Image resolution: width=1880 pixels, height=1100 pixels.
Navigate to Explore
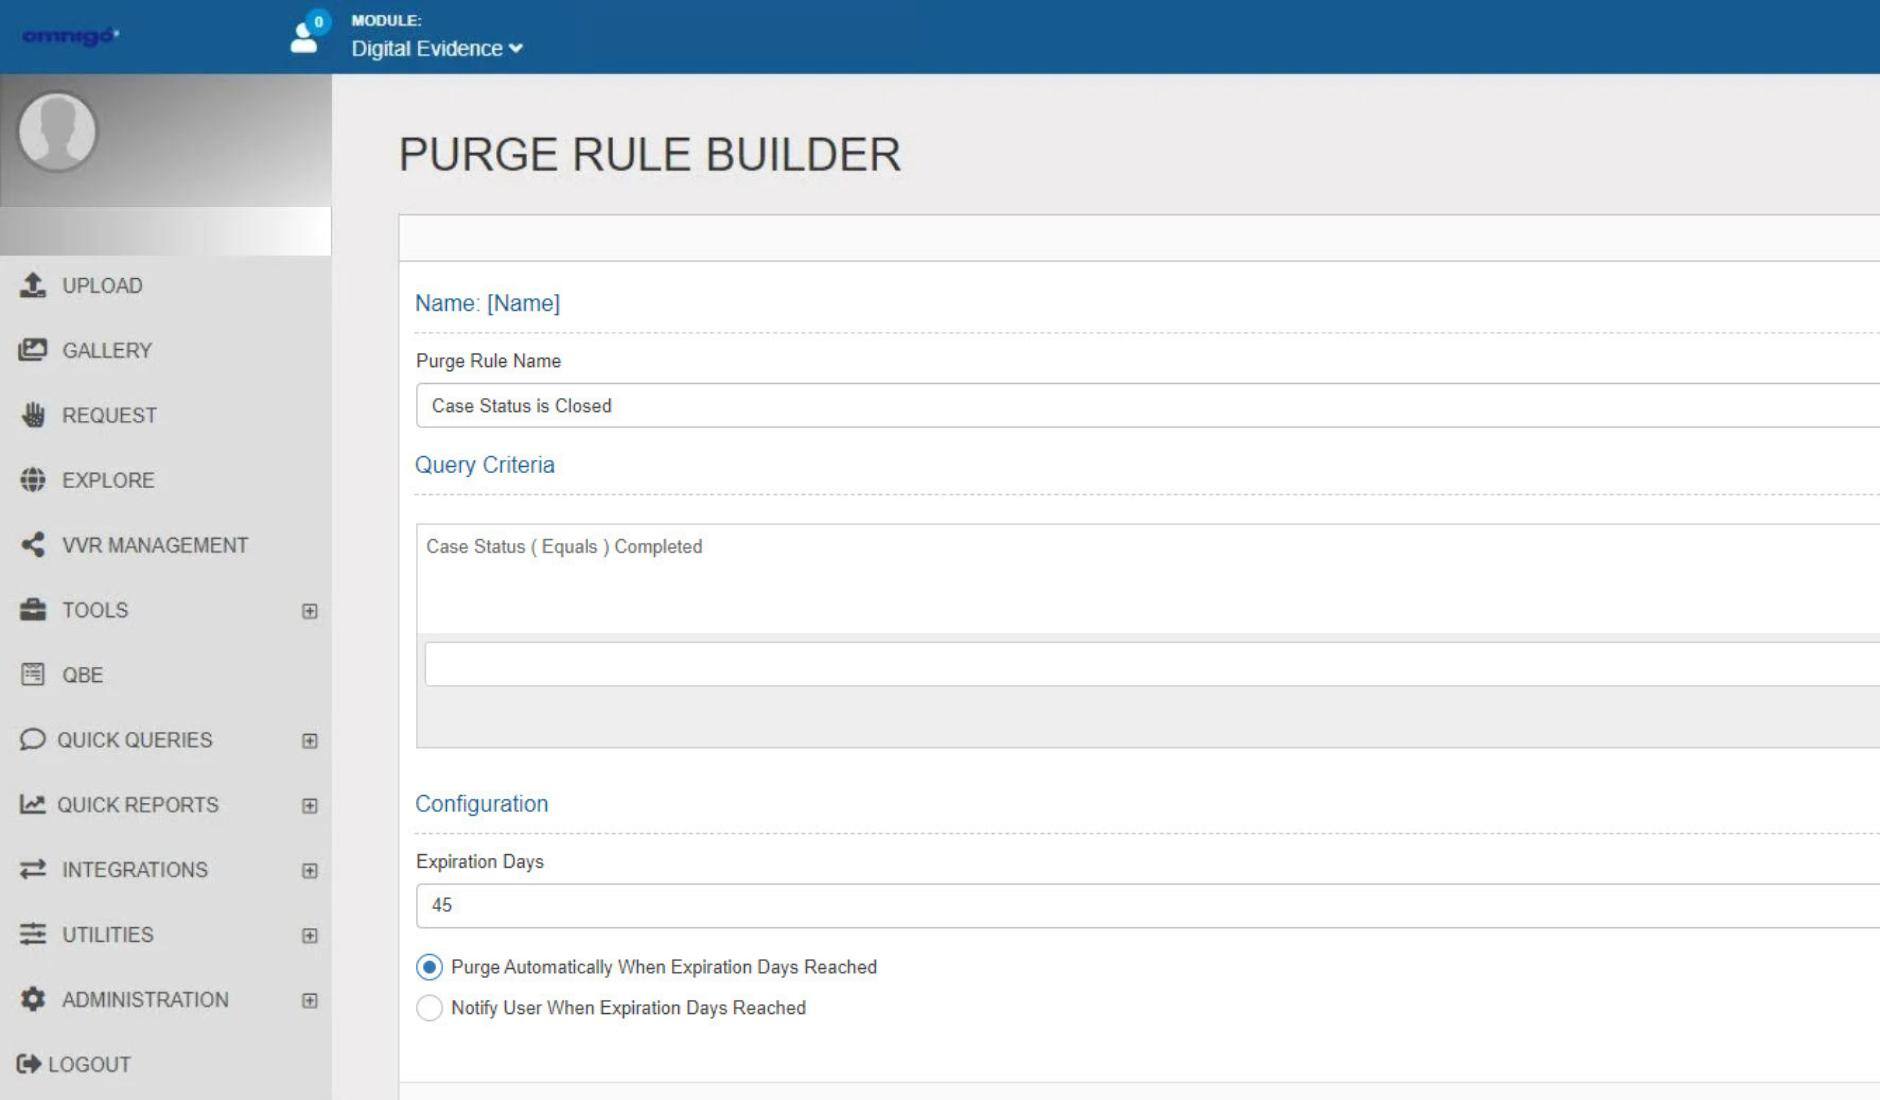[x=108, y=481]
